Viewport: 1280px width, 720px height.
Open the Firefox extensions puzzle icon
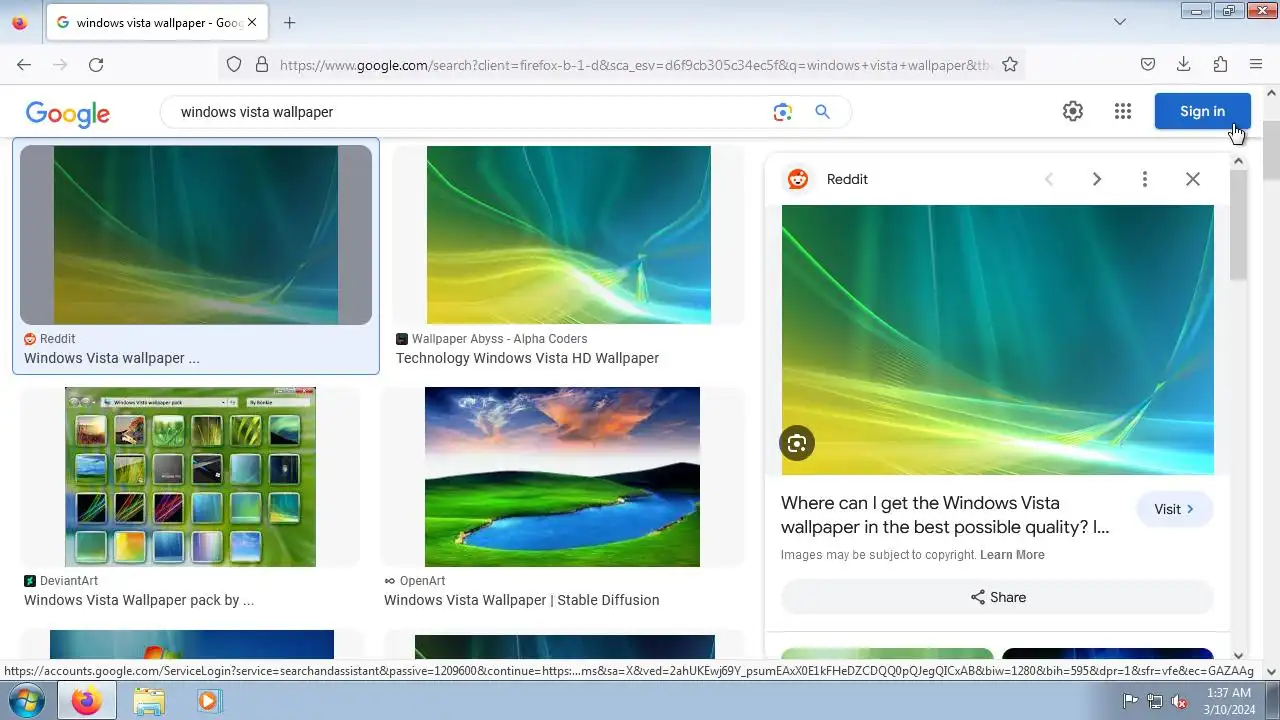click(x=1220, y=65)
